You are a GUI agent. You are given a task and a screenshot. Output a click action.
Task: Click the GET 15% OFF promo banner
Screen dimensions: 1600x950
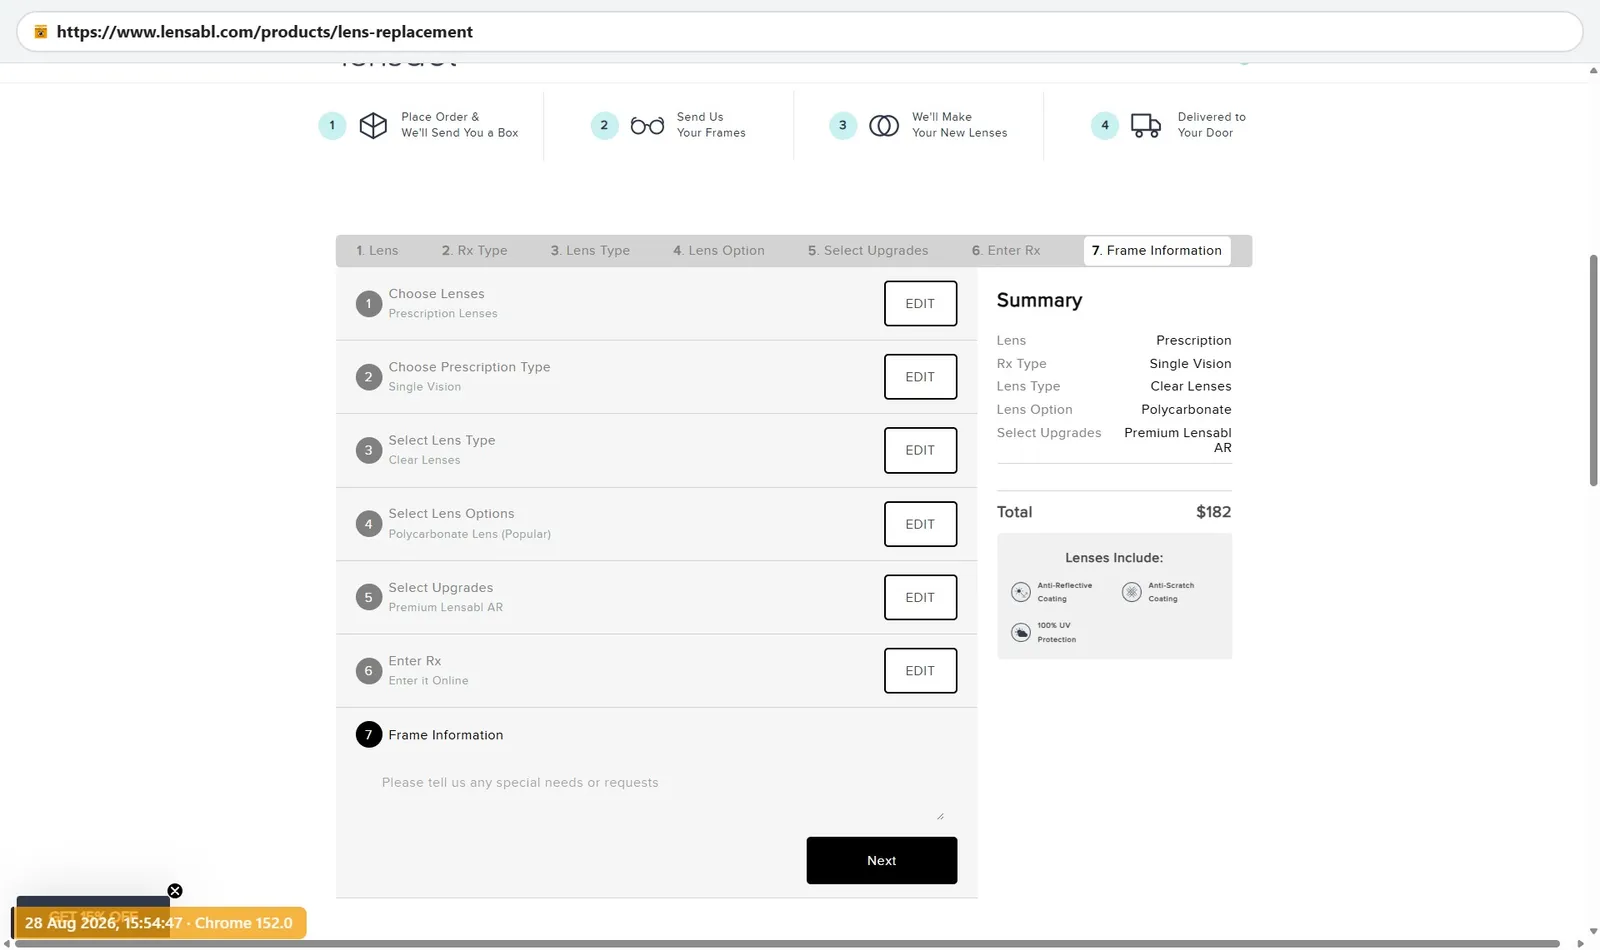(93, 915)
